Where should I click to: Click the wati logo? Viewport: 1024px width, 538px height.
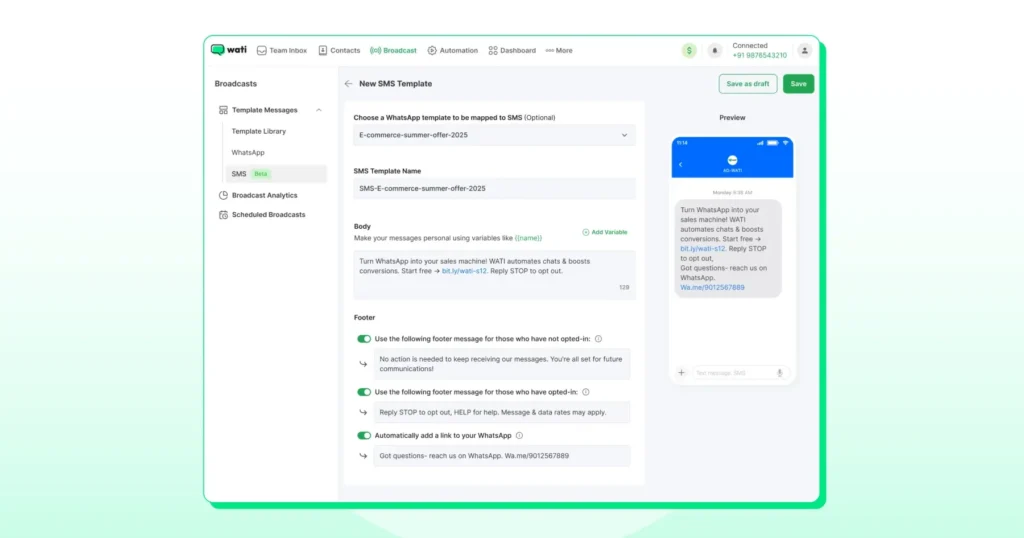[229, 50]
